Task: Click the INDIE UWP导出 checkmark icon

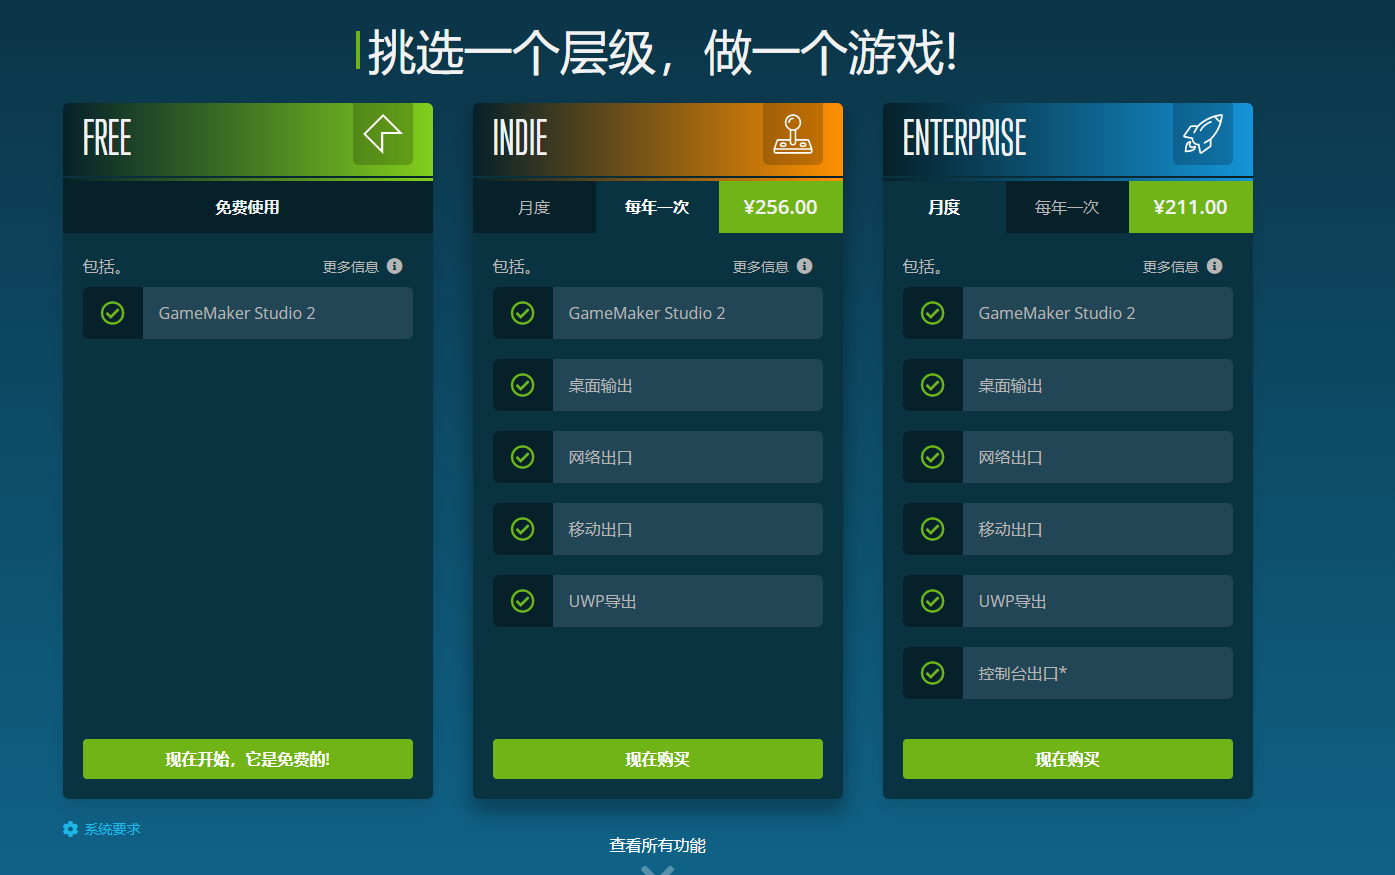Action: [523, 601]
